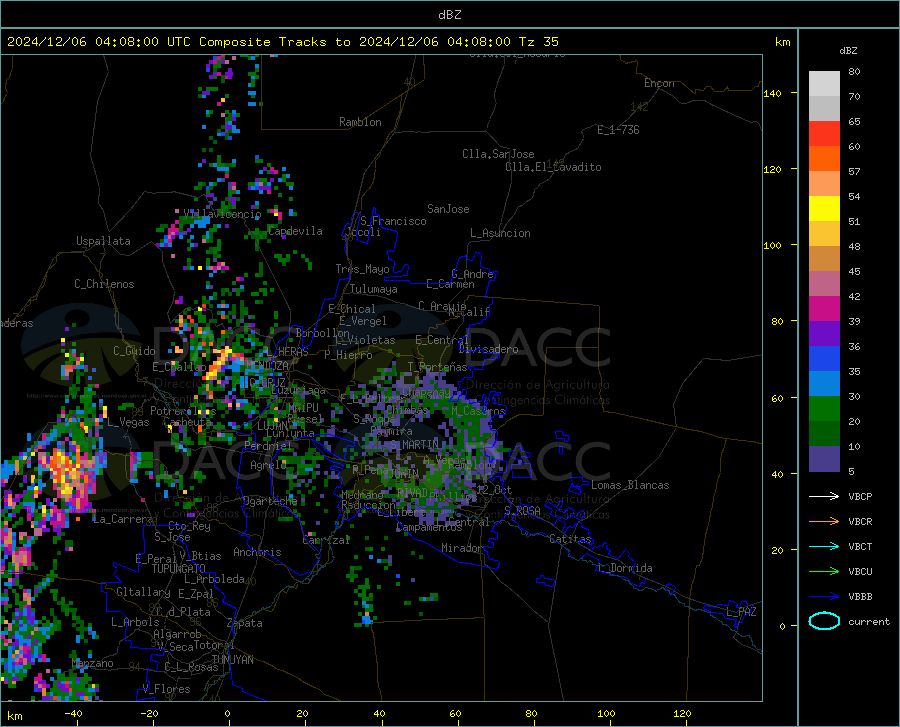
Task: Click the orange VBCR arrow legend icon
Action: [824, 521]
